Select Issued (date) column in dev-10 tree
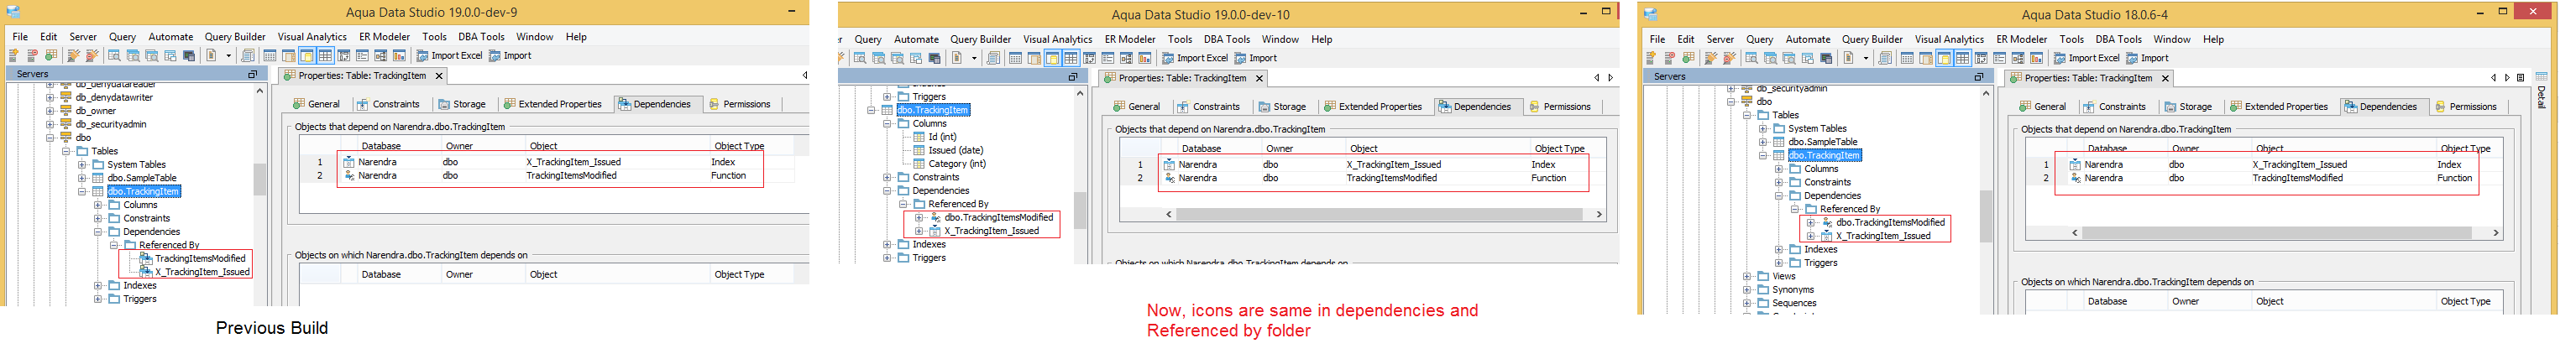The height and width of the screenshot is (354, 2576). pyautogui.click(x=955, y=151)
